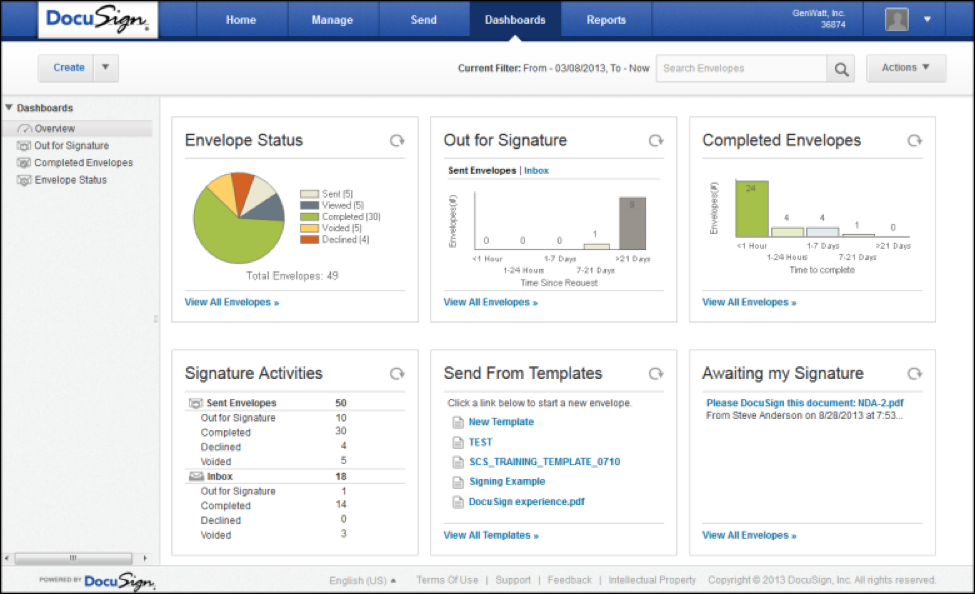This screenshot has height=594, width=975.
Task: View All Envelopes in Out for Signature
Action: 491,302
